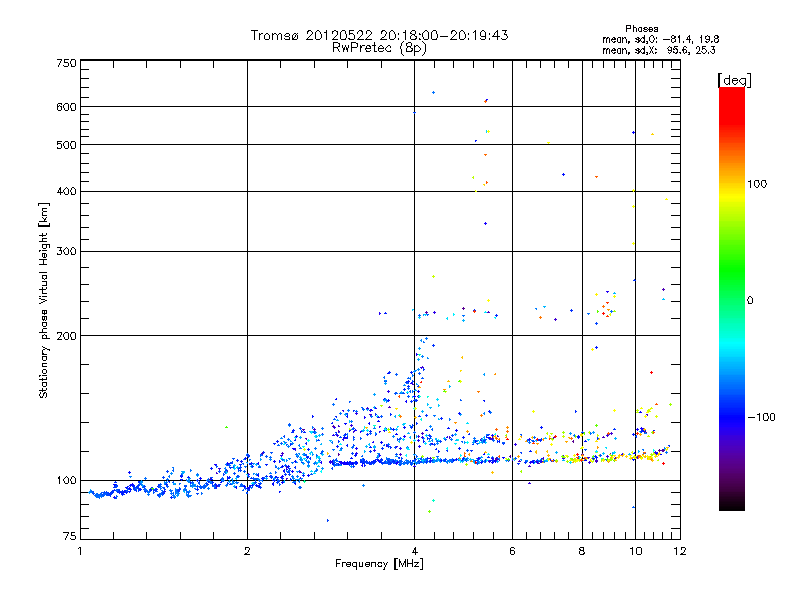Click the y-axis tick label '400'
The image size is (800, 600).
[x=66, y=192]
